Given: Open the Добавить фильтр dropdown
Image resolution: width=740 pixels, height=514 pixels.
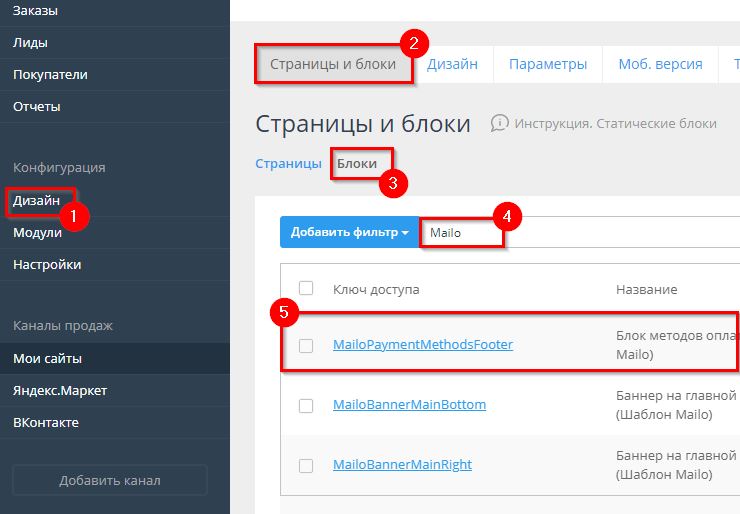Looking at the screenshot, I should click(x=349, y=232).
